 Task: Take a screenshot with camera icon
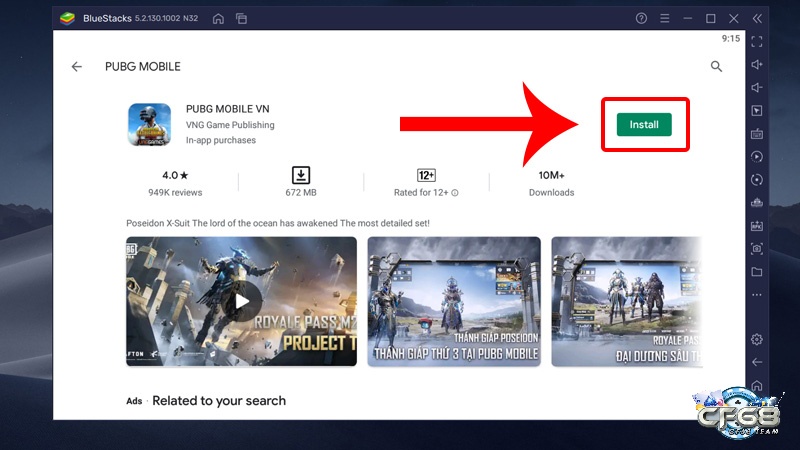(757, 248)
